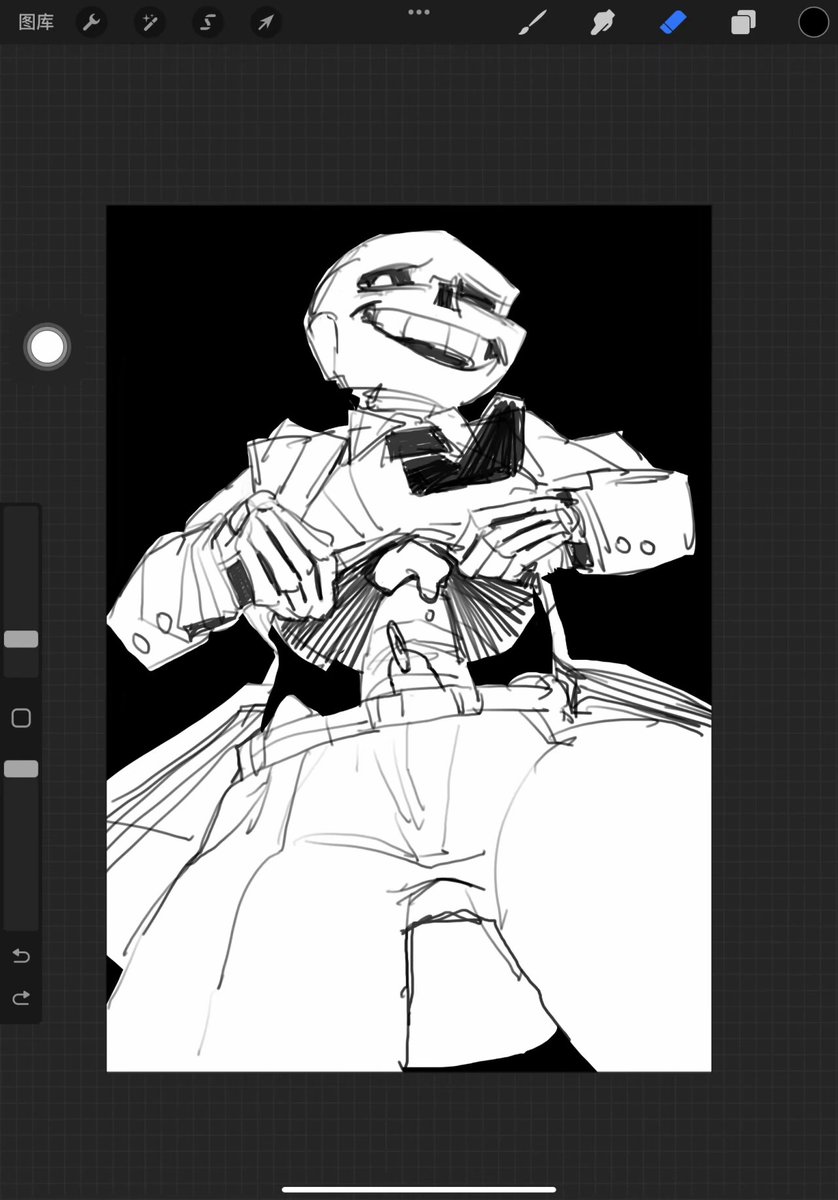This screenshot has width=838, height=1200.
Task: Select the Transform arrow tool
Action: coord(265,22)
